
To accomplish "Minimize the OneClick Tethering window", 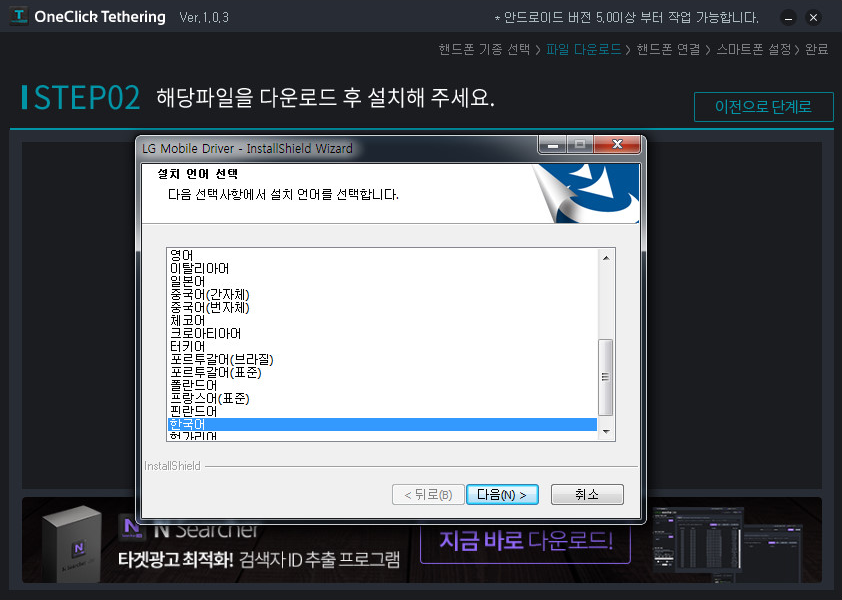I will pos(788,18).
